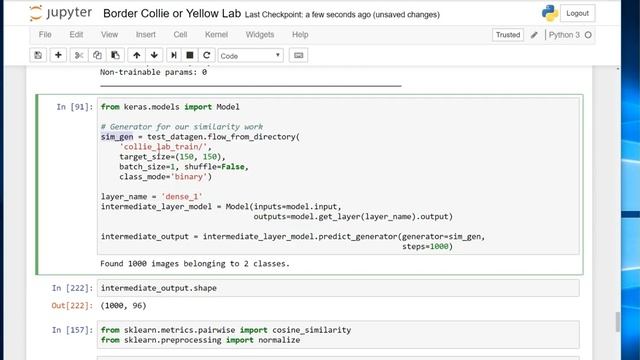Open the View menu
640x360 pixels.
tap(109, 35)
